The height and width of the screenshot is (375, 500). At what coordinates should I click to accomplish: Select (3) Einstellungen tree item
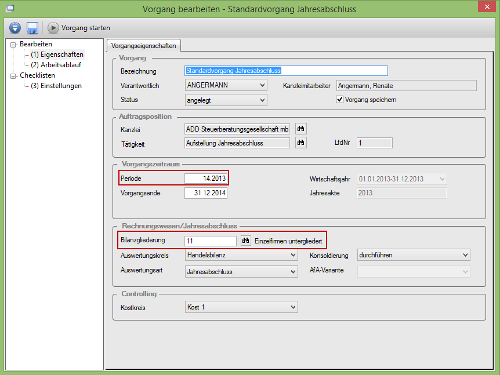coord(56,86)
